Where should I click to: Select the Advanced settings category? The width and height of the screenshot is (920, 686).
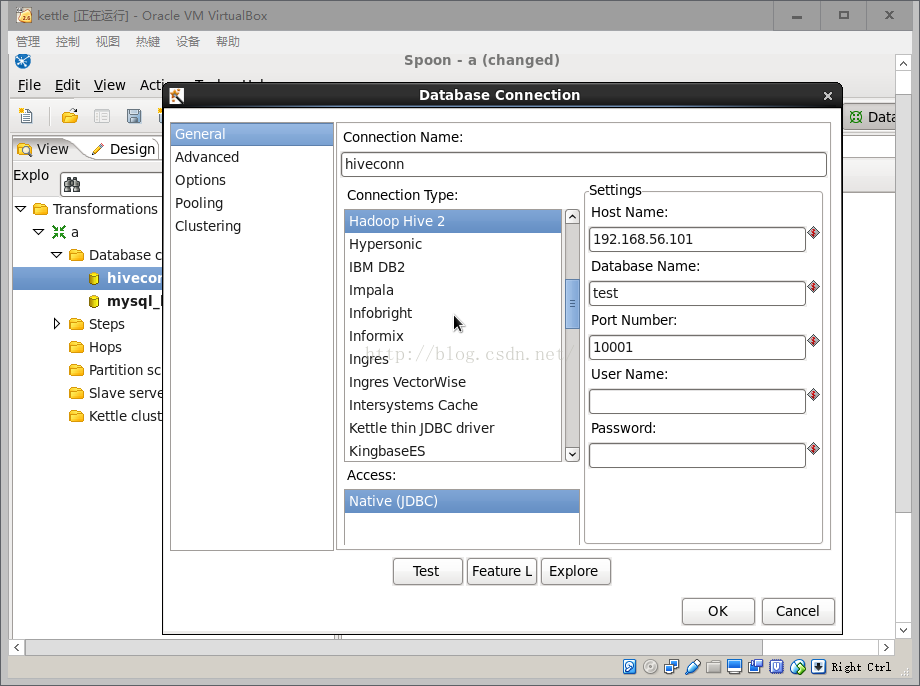tap(252, 157)
